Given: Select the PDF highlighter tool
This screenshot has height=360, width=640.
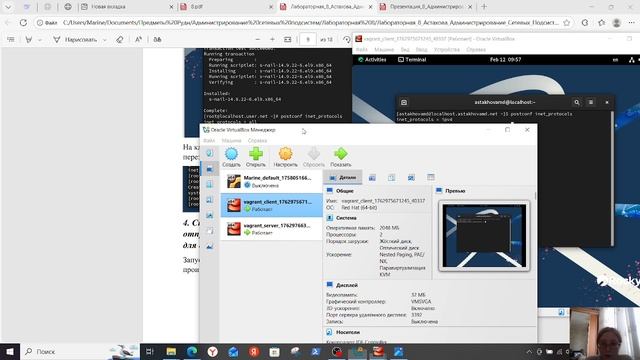Looking at the screenshot, I should (29, 39).
